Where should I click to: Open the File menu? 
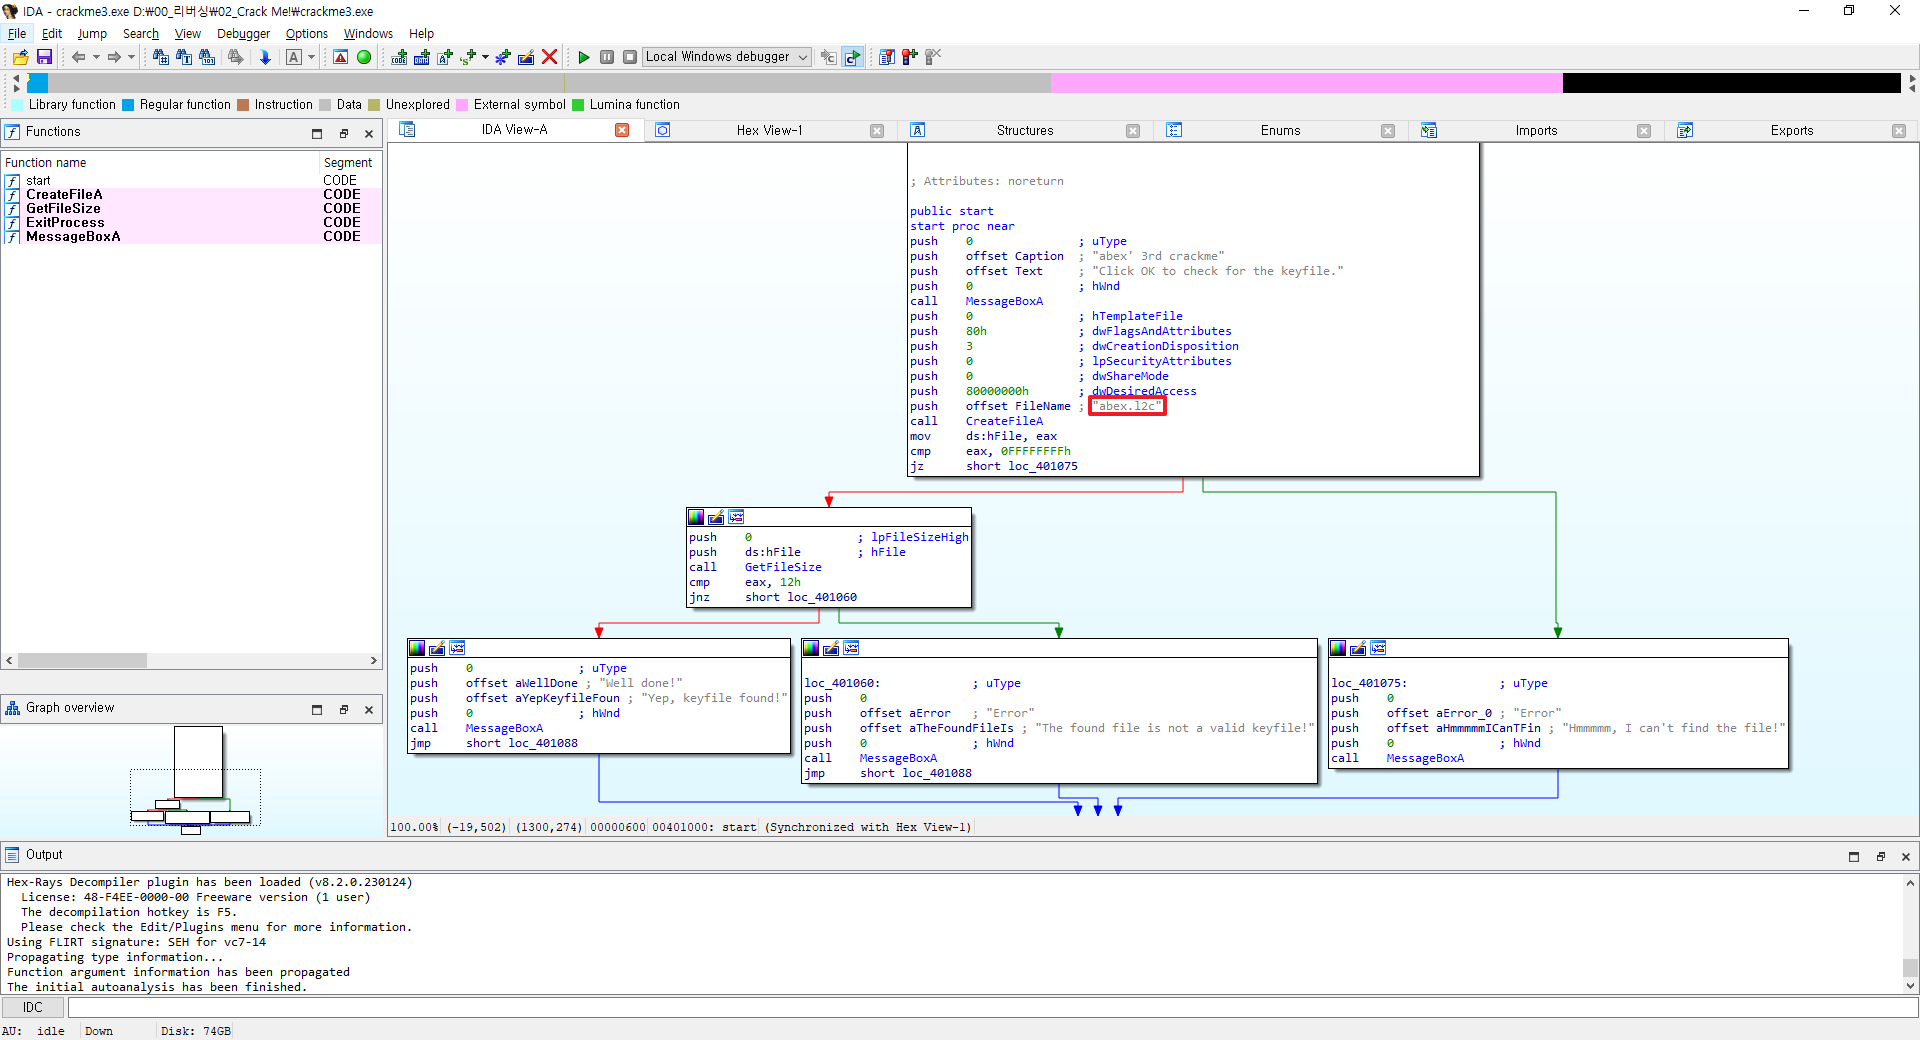[x=17, y=33]
